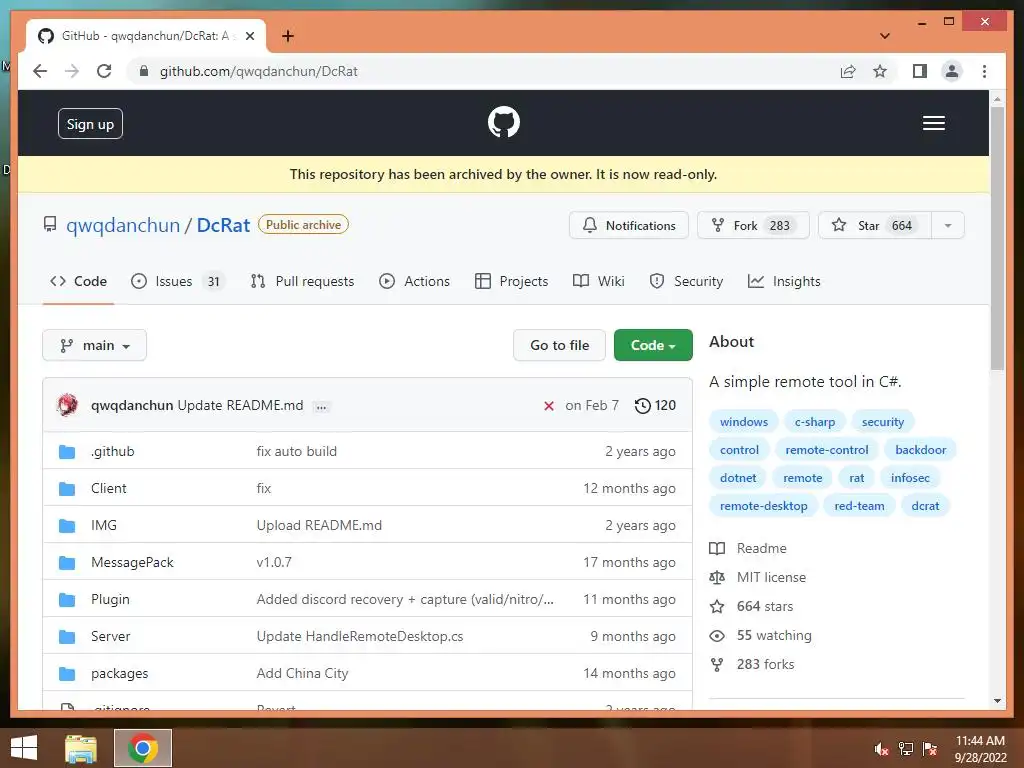This screenshot has height=768, width=1024.
Task: Open the hamburger menu in GitHub header
Action: [933, 123]
